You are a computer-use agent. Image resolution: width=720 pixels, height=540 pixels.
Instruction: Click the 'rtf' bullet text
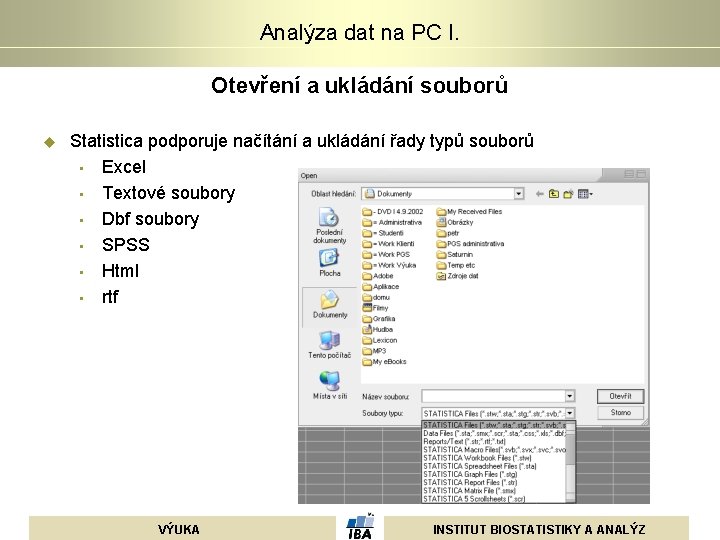110,297
